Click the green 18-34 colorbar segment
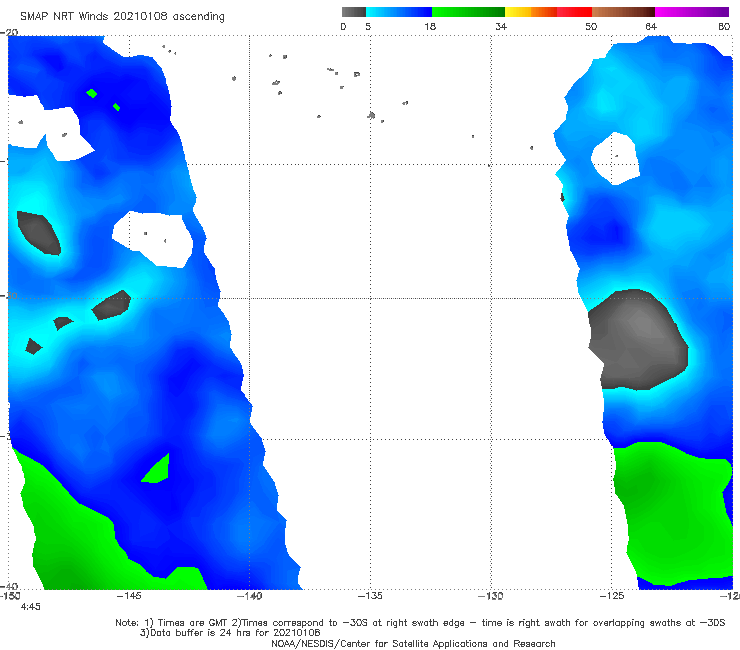 tap(468, 12)
